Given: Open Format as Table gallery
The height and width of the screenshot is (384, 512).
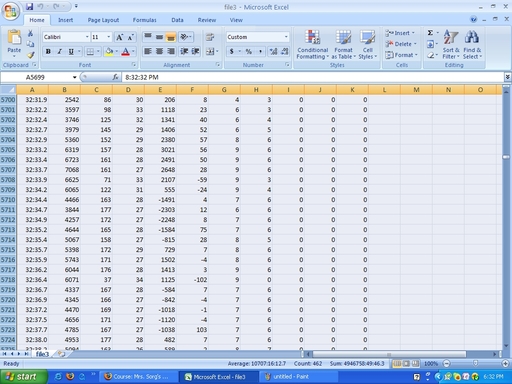Looking at the screenshot, I should tap(344, 45).
